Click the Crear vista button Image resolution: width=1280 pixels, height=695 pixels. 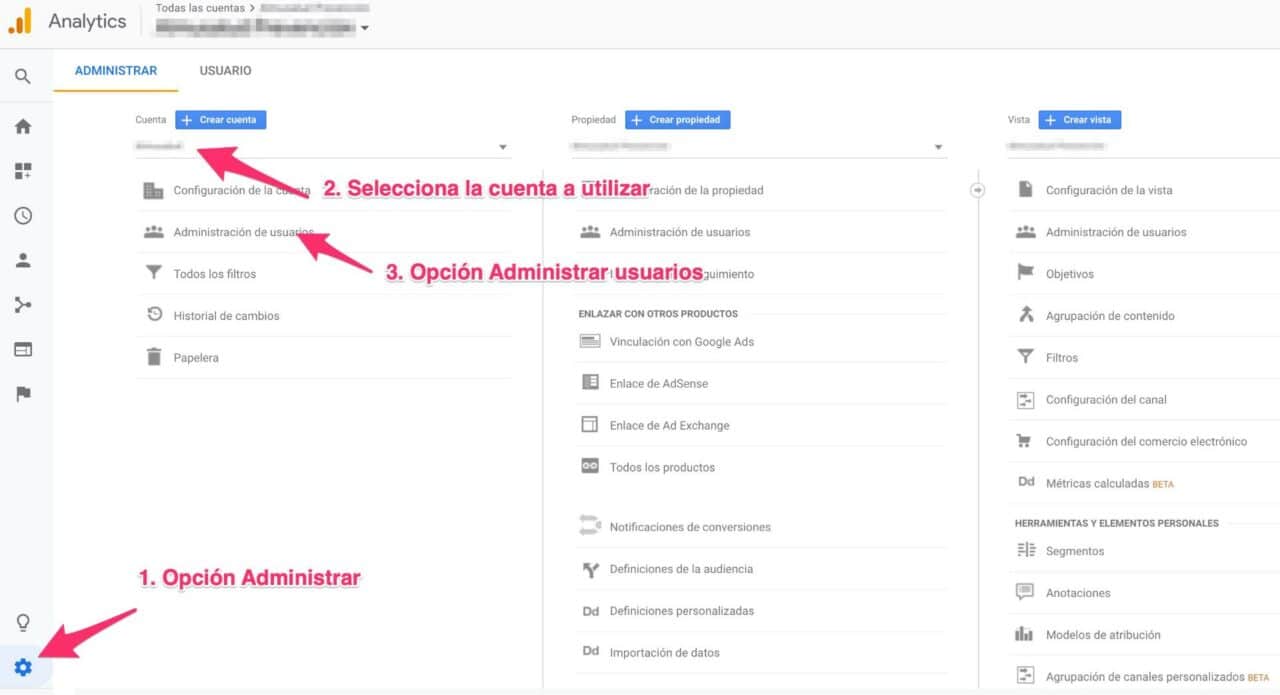1079,119
